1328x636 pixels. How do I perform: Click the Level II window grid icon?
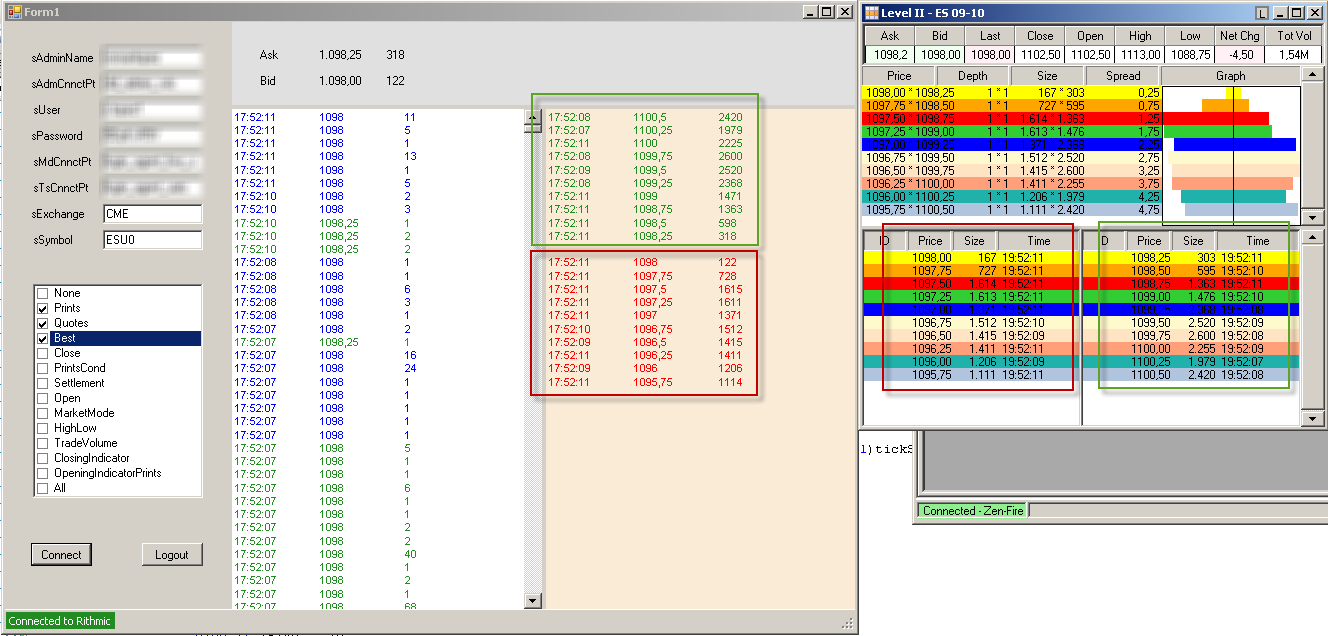click(x=872, y=12)
